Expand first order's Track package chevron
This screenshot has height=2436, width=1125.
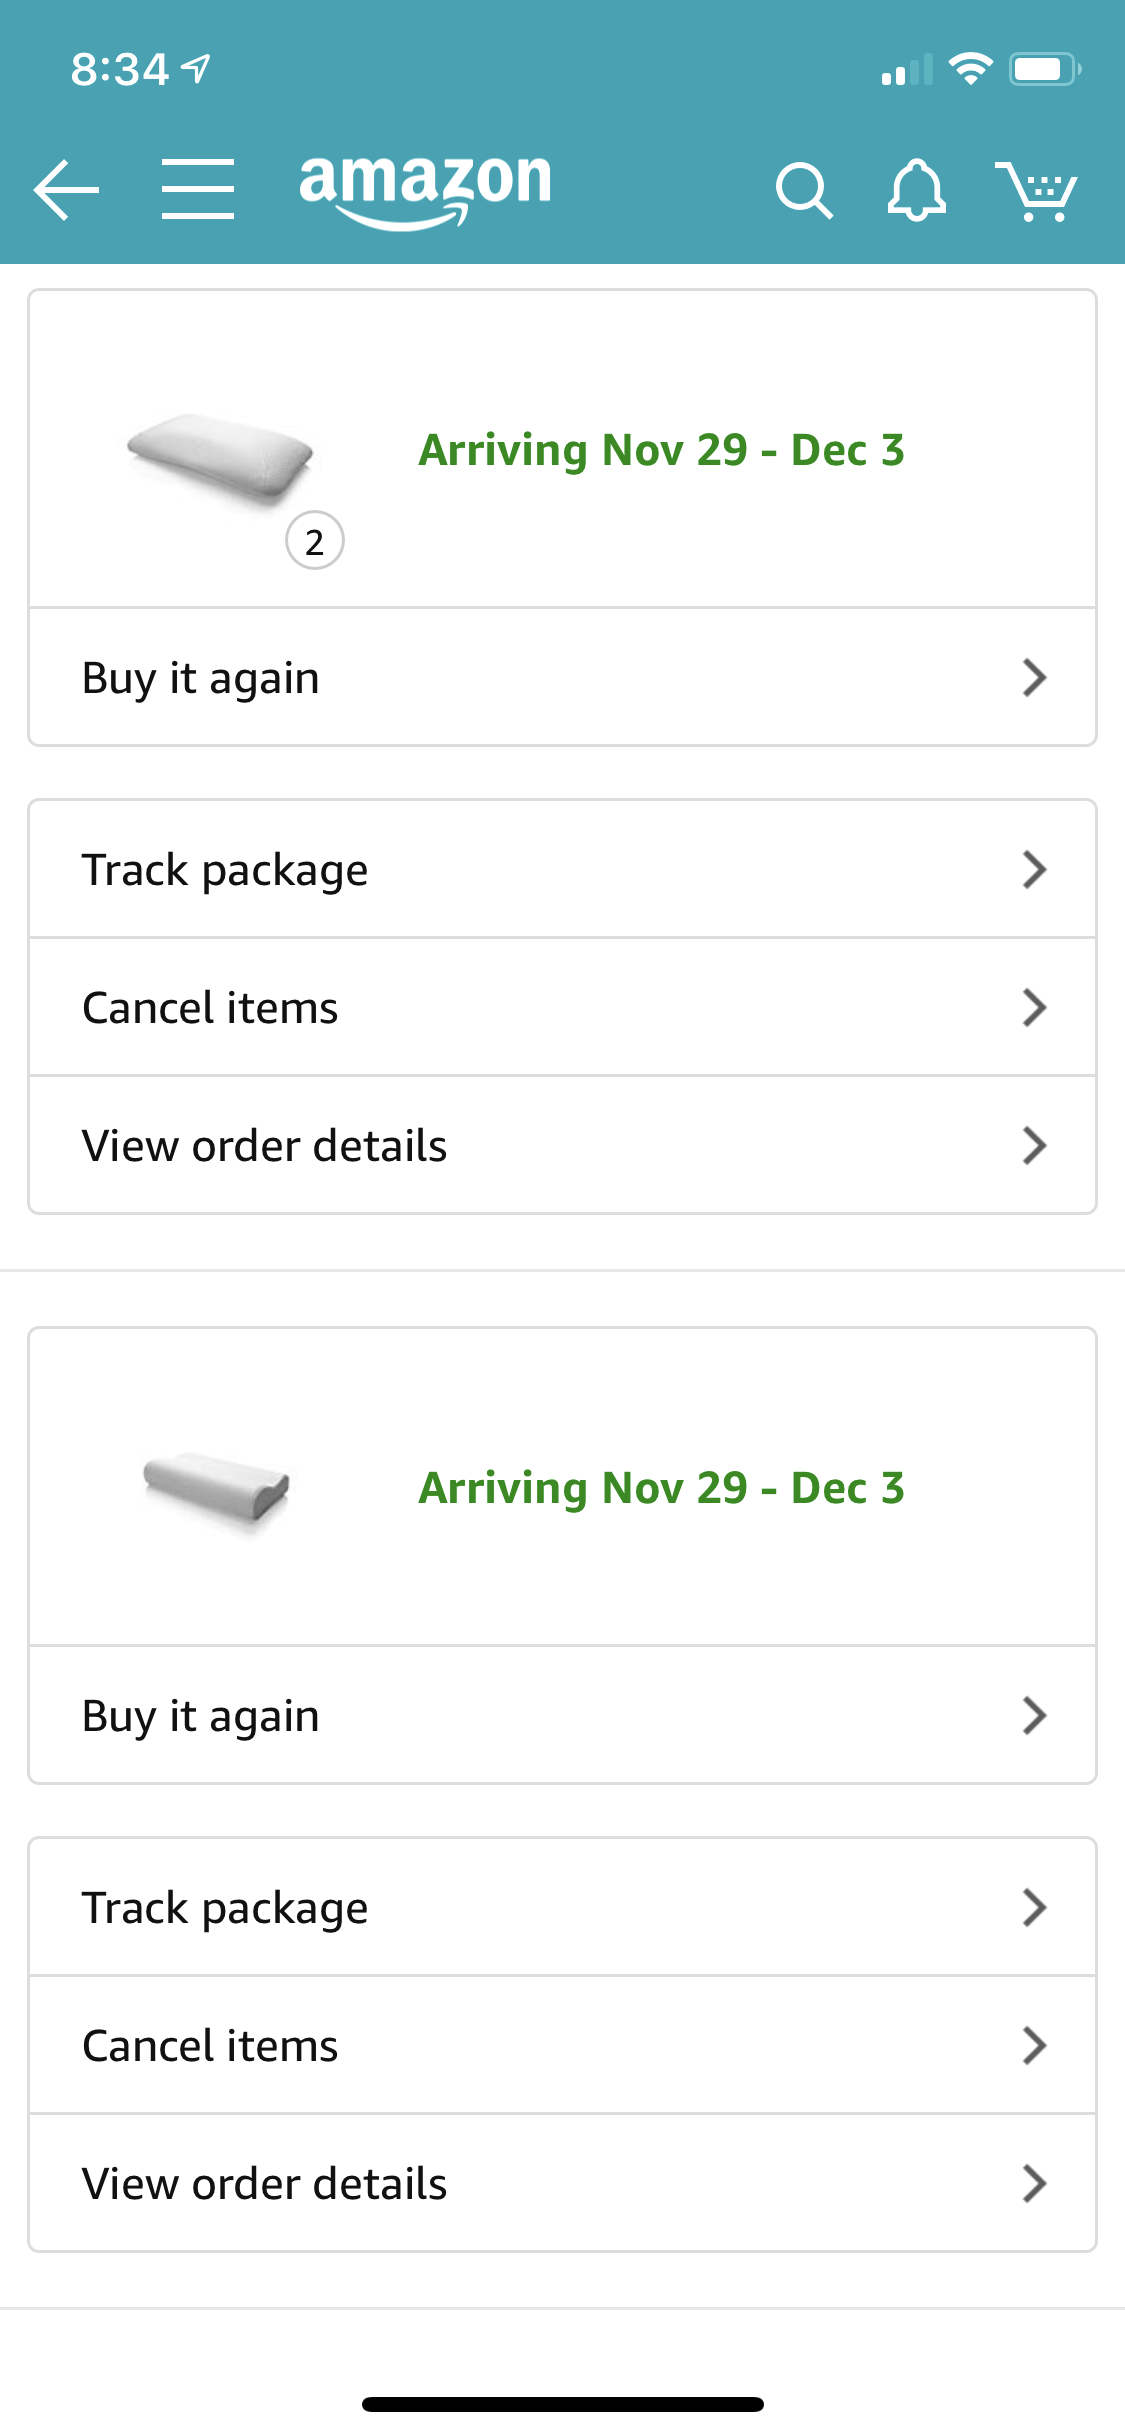coord(1034,870)
